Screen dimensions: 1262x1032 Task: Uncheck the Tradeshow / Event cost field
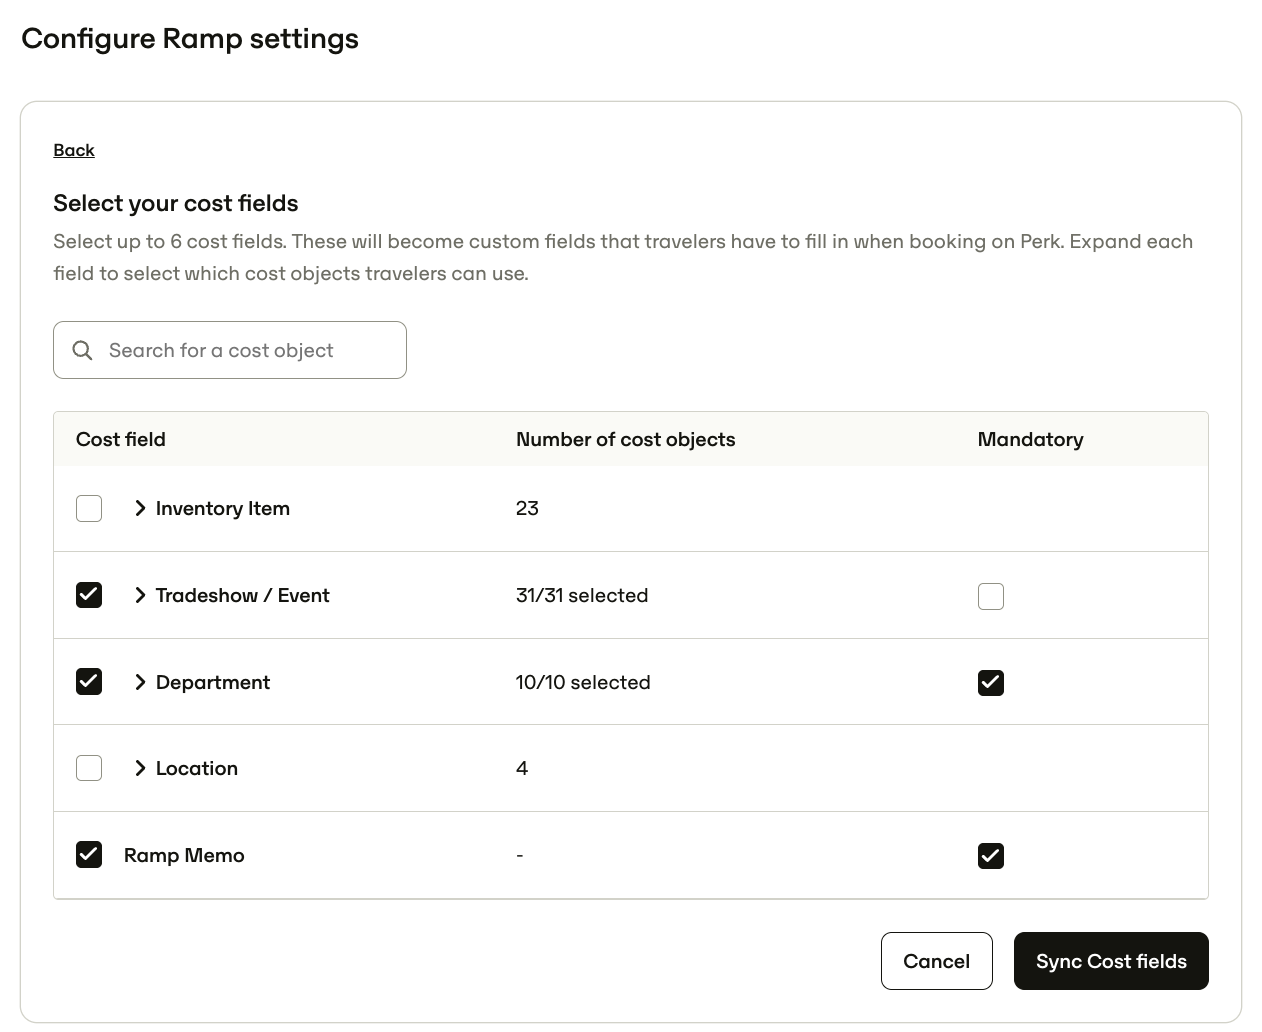[x=89, y=595]
